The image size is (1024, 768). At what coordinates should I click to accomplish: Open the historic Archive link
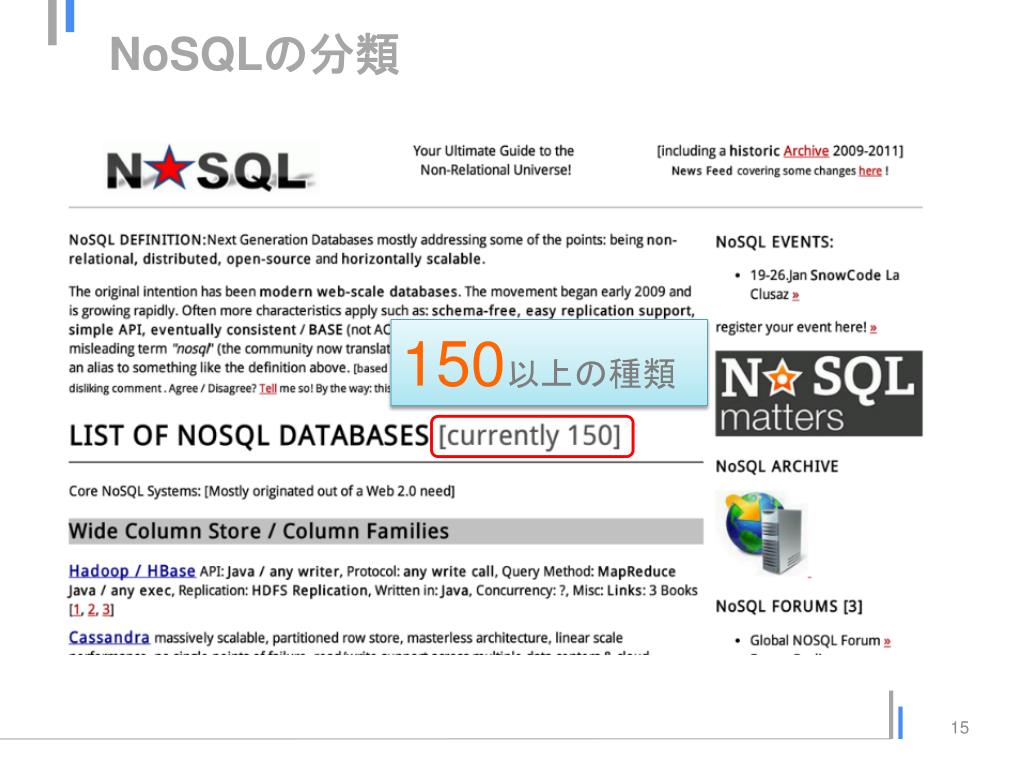pos(806,151)
